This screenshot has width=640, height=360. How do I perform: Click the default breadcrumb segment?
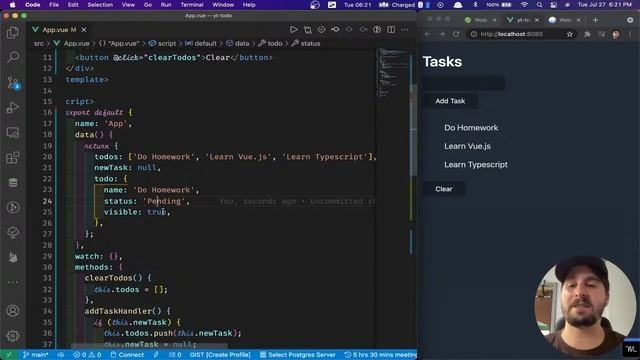click(201, 43)
